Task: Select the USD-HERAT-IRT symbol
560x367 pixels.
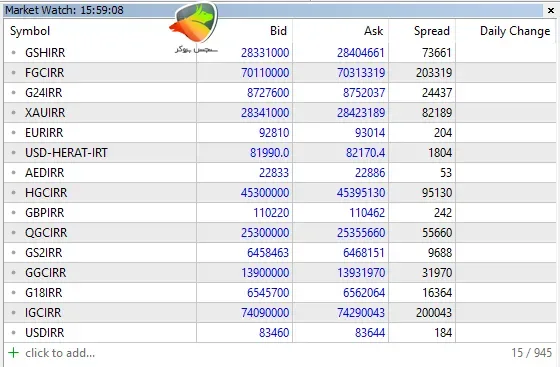Action: click(x=66, y=153)
